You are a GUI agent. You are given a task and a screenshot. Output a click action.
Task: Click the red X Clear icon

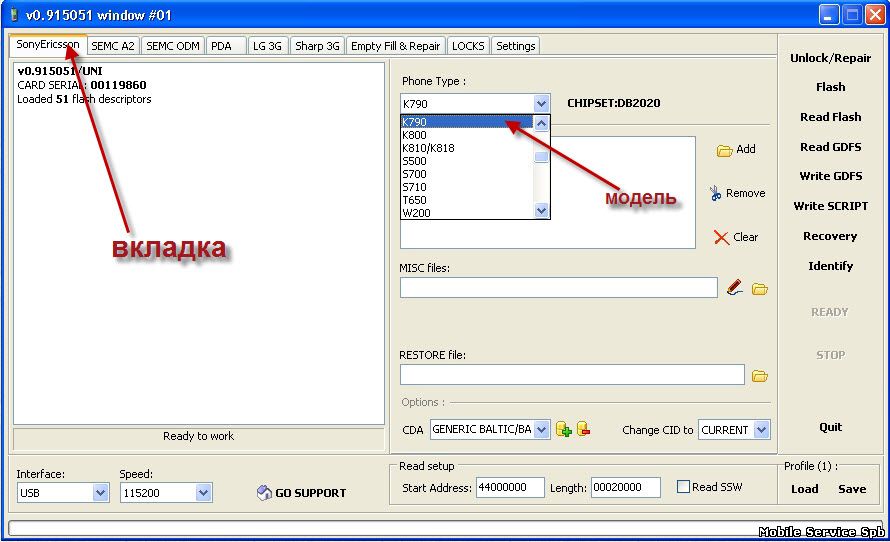click(721, 237)
